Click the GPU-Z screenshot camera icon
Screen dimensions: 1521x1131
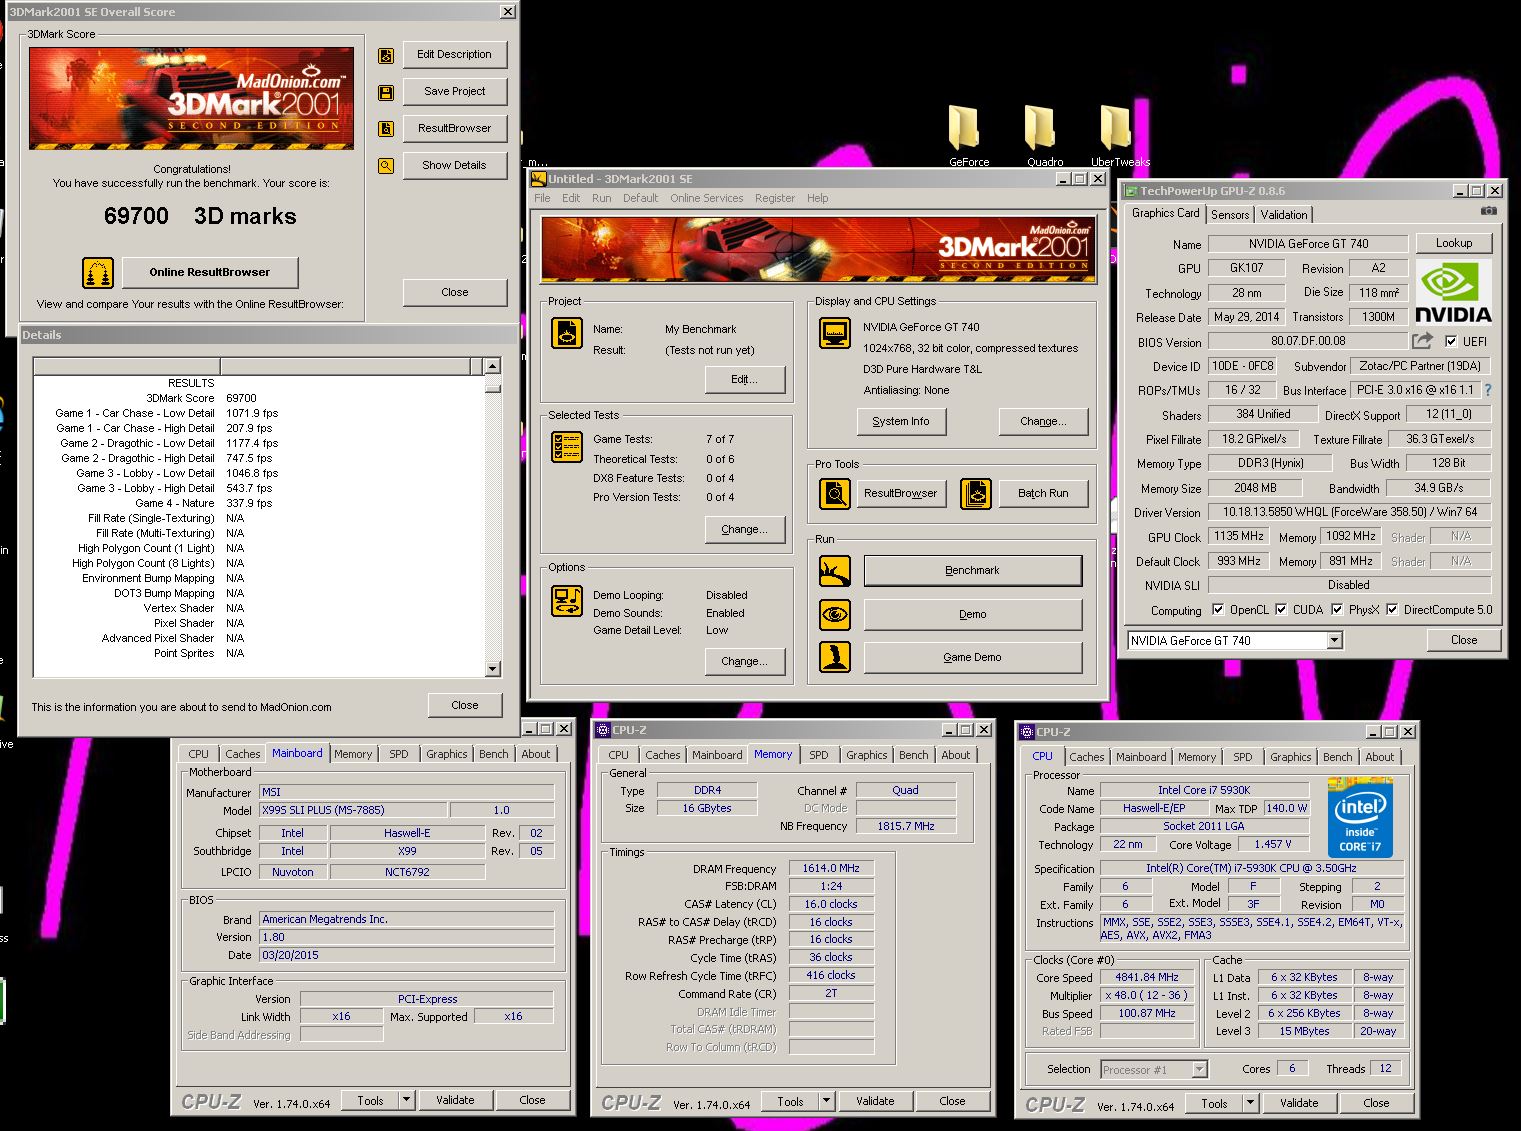click(1489, 211)
